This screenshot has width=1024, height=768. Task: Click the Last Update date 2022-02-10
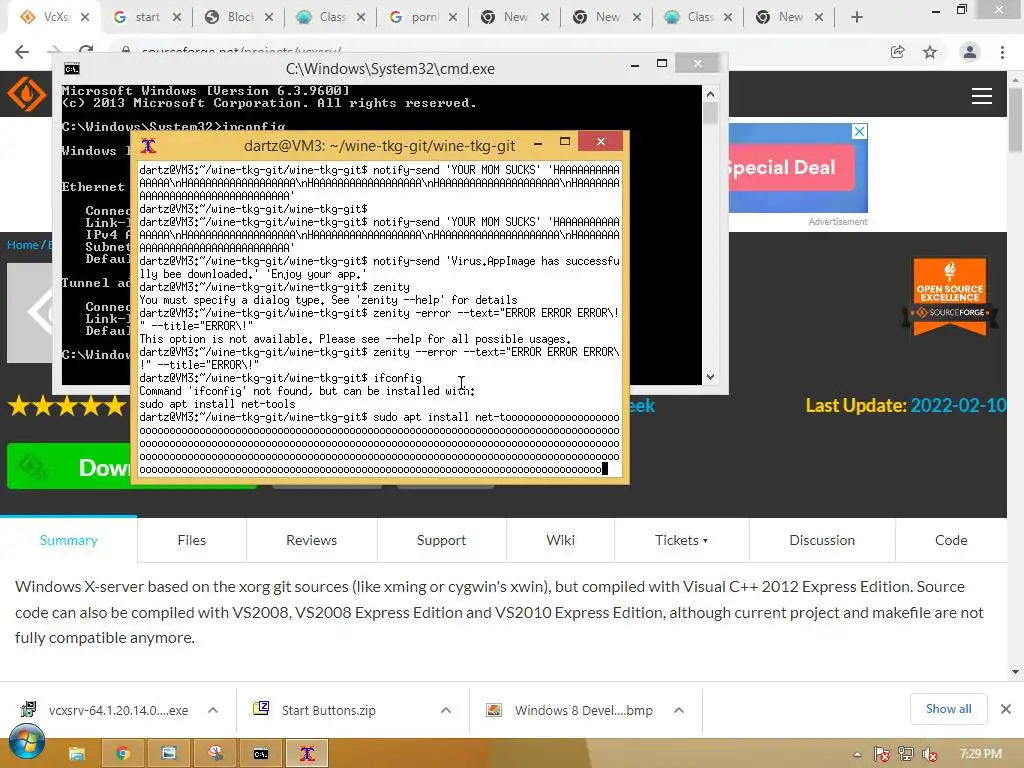[957, 406]
